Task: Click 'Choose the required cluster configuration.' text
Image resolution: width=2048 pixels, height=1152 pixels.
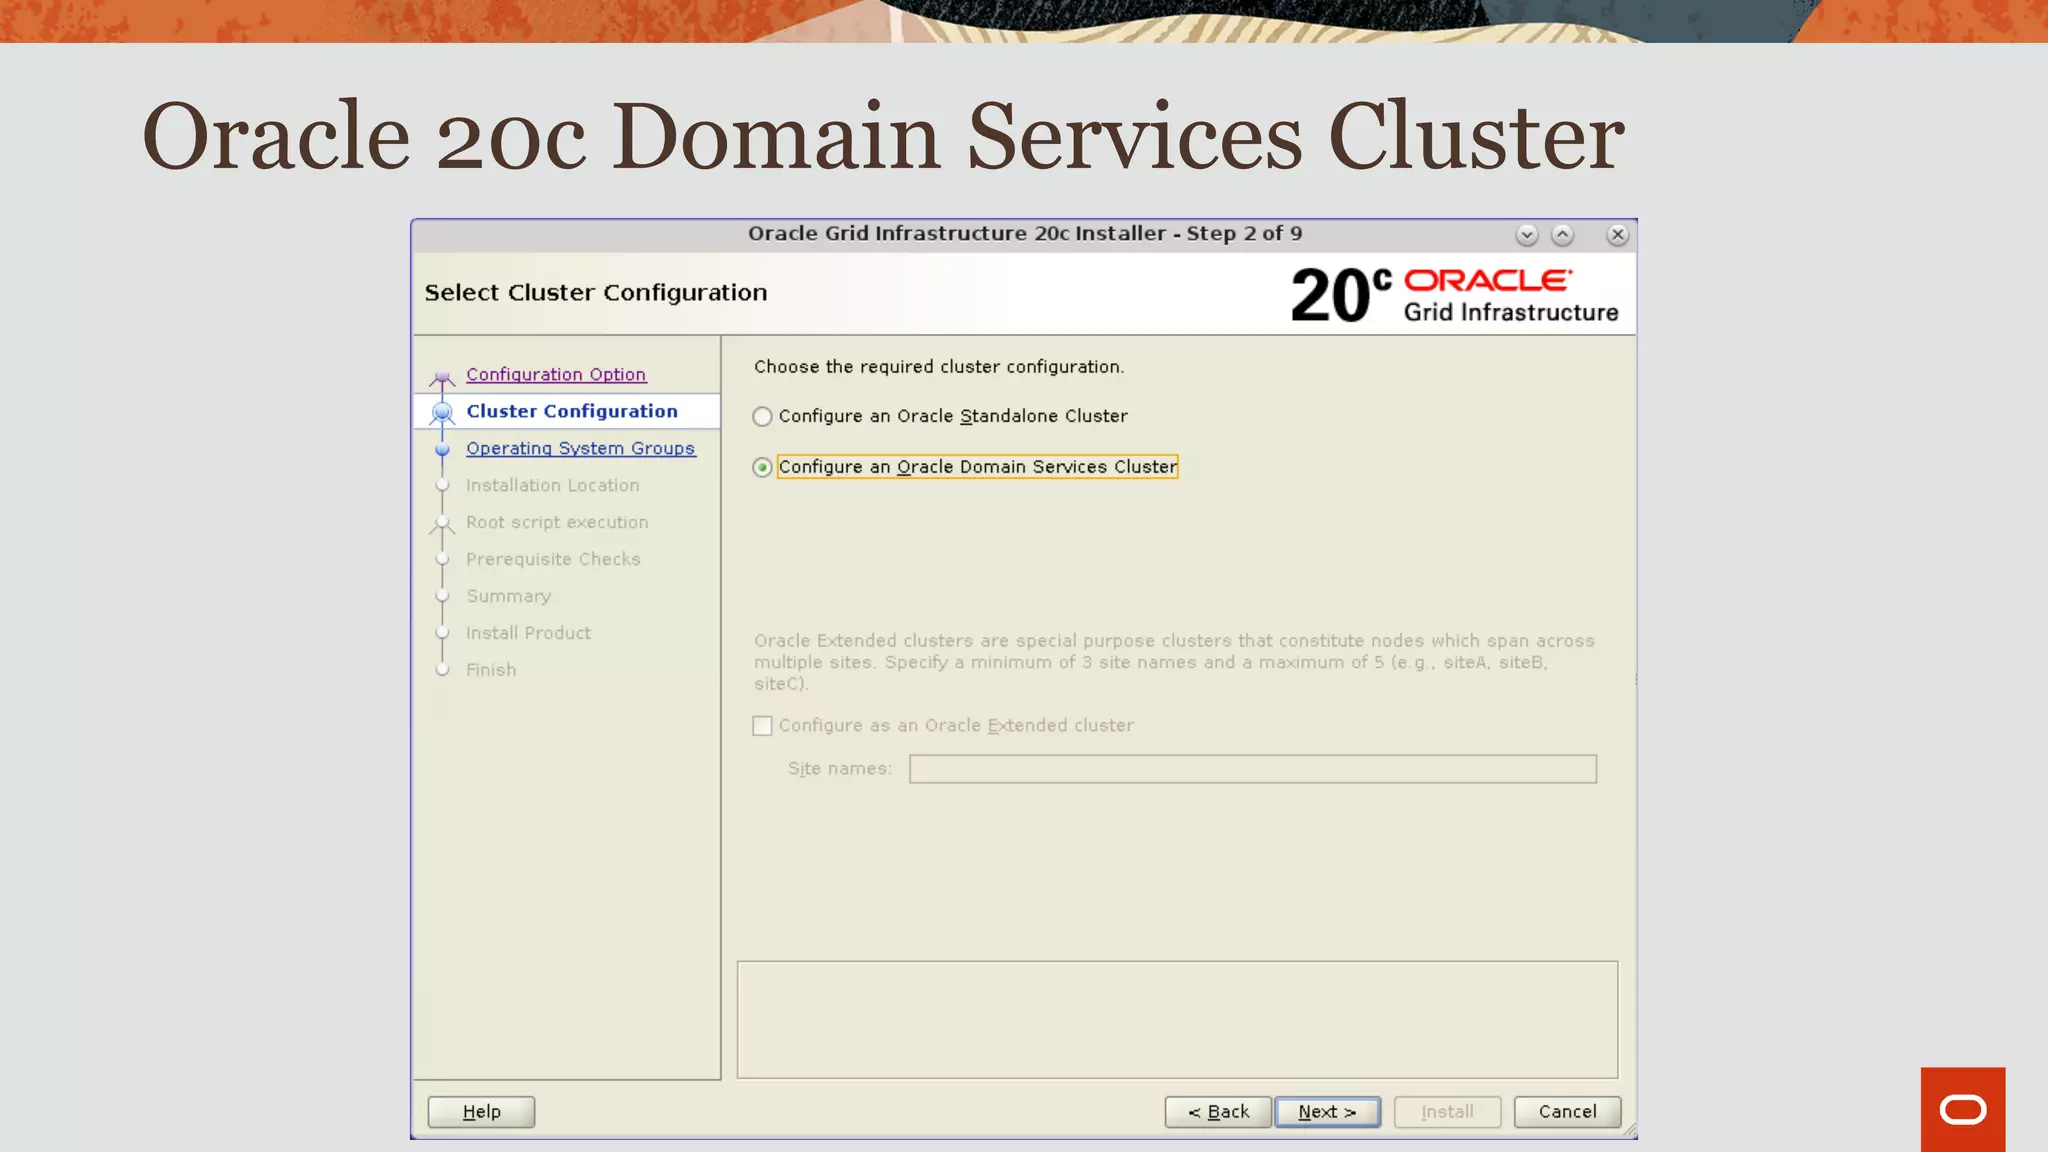Action: click(939, 367)
